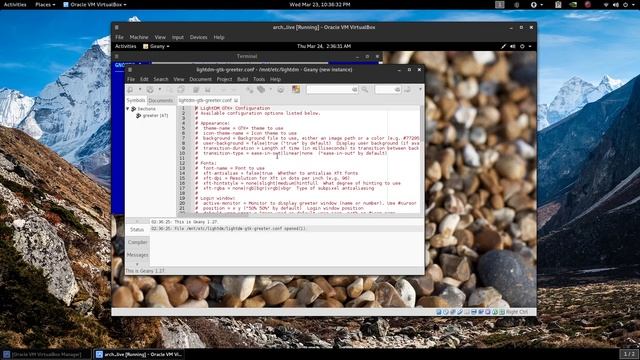Click the guest top bar volume icon

point(513,47)
